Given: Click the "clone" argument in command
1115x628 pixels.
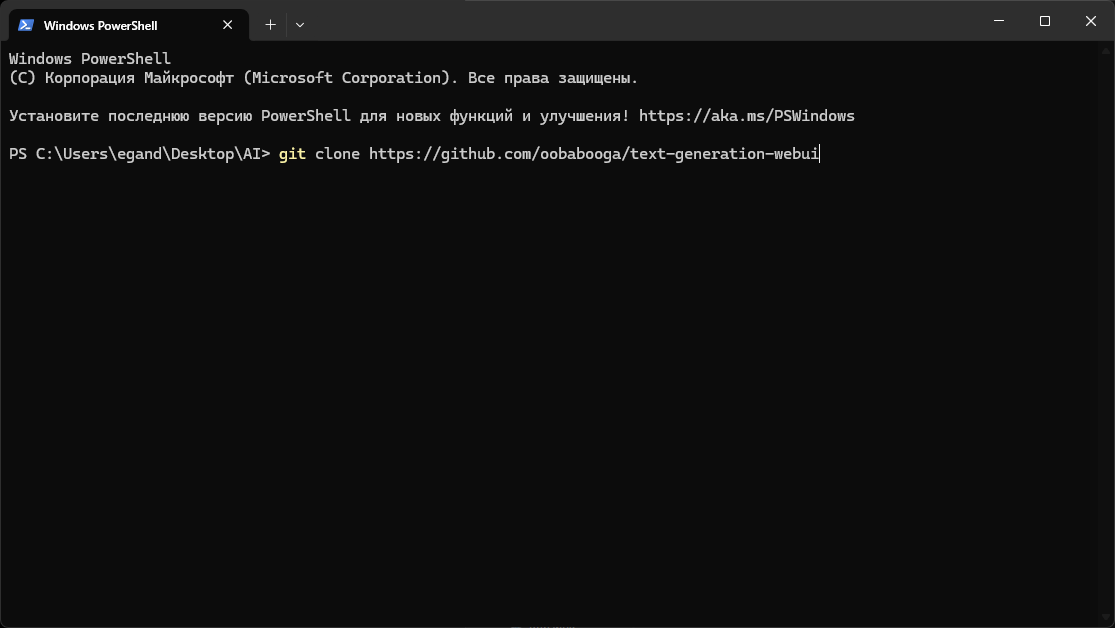Looking at the screenshot, I should [337, 154].
